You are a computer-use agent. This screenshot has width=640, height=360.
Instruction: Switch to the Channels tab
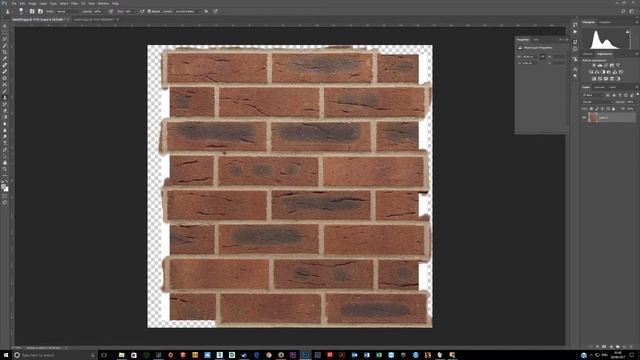pos(600,87)
